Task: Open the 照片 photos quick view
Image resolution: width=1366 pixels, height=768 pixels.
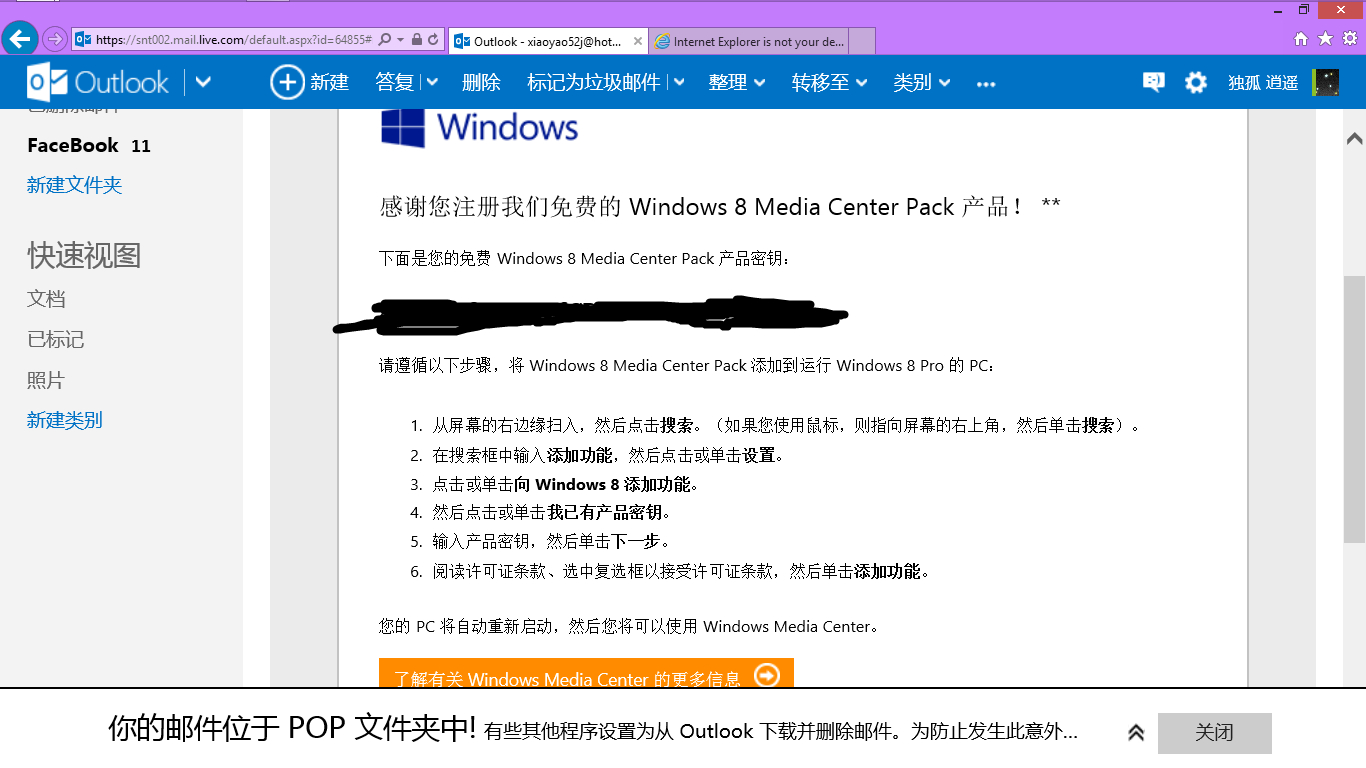Action: [x=46, y=380]
